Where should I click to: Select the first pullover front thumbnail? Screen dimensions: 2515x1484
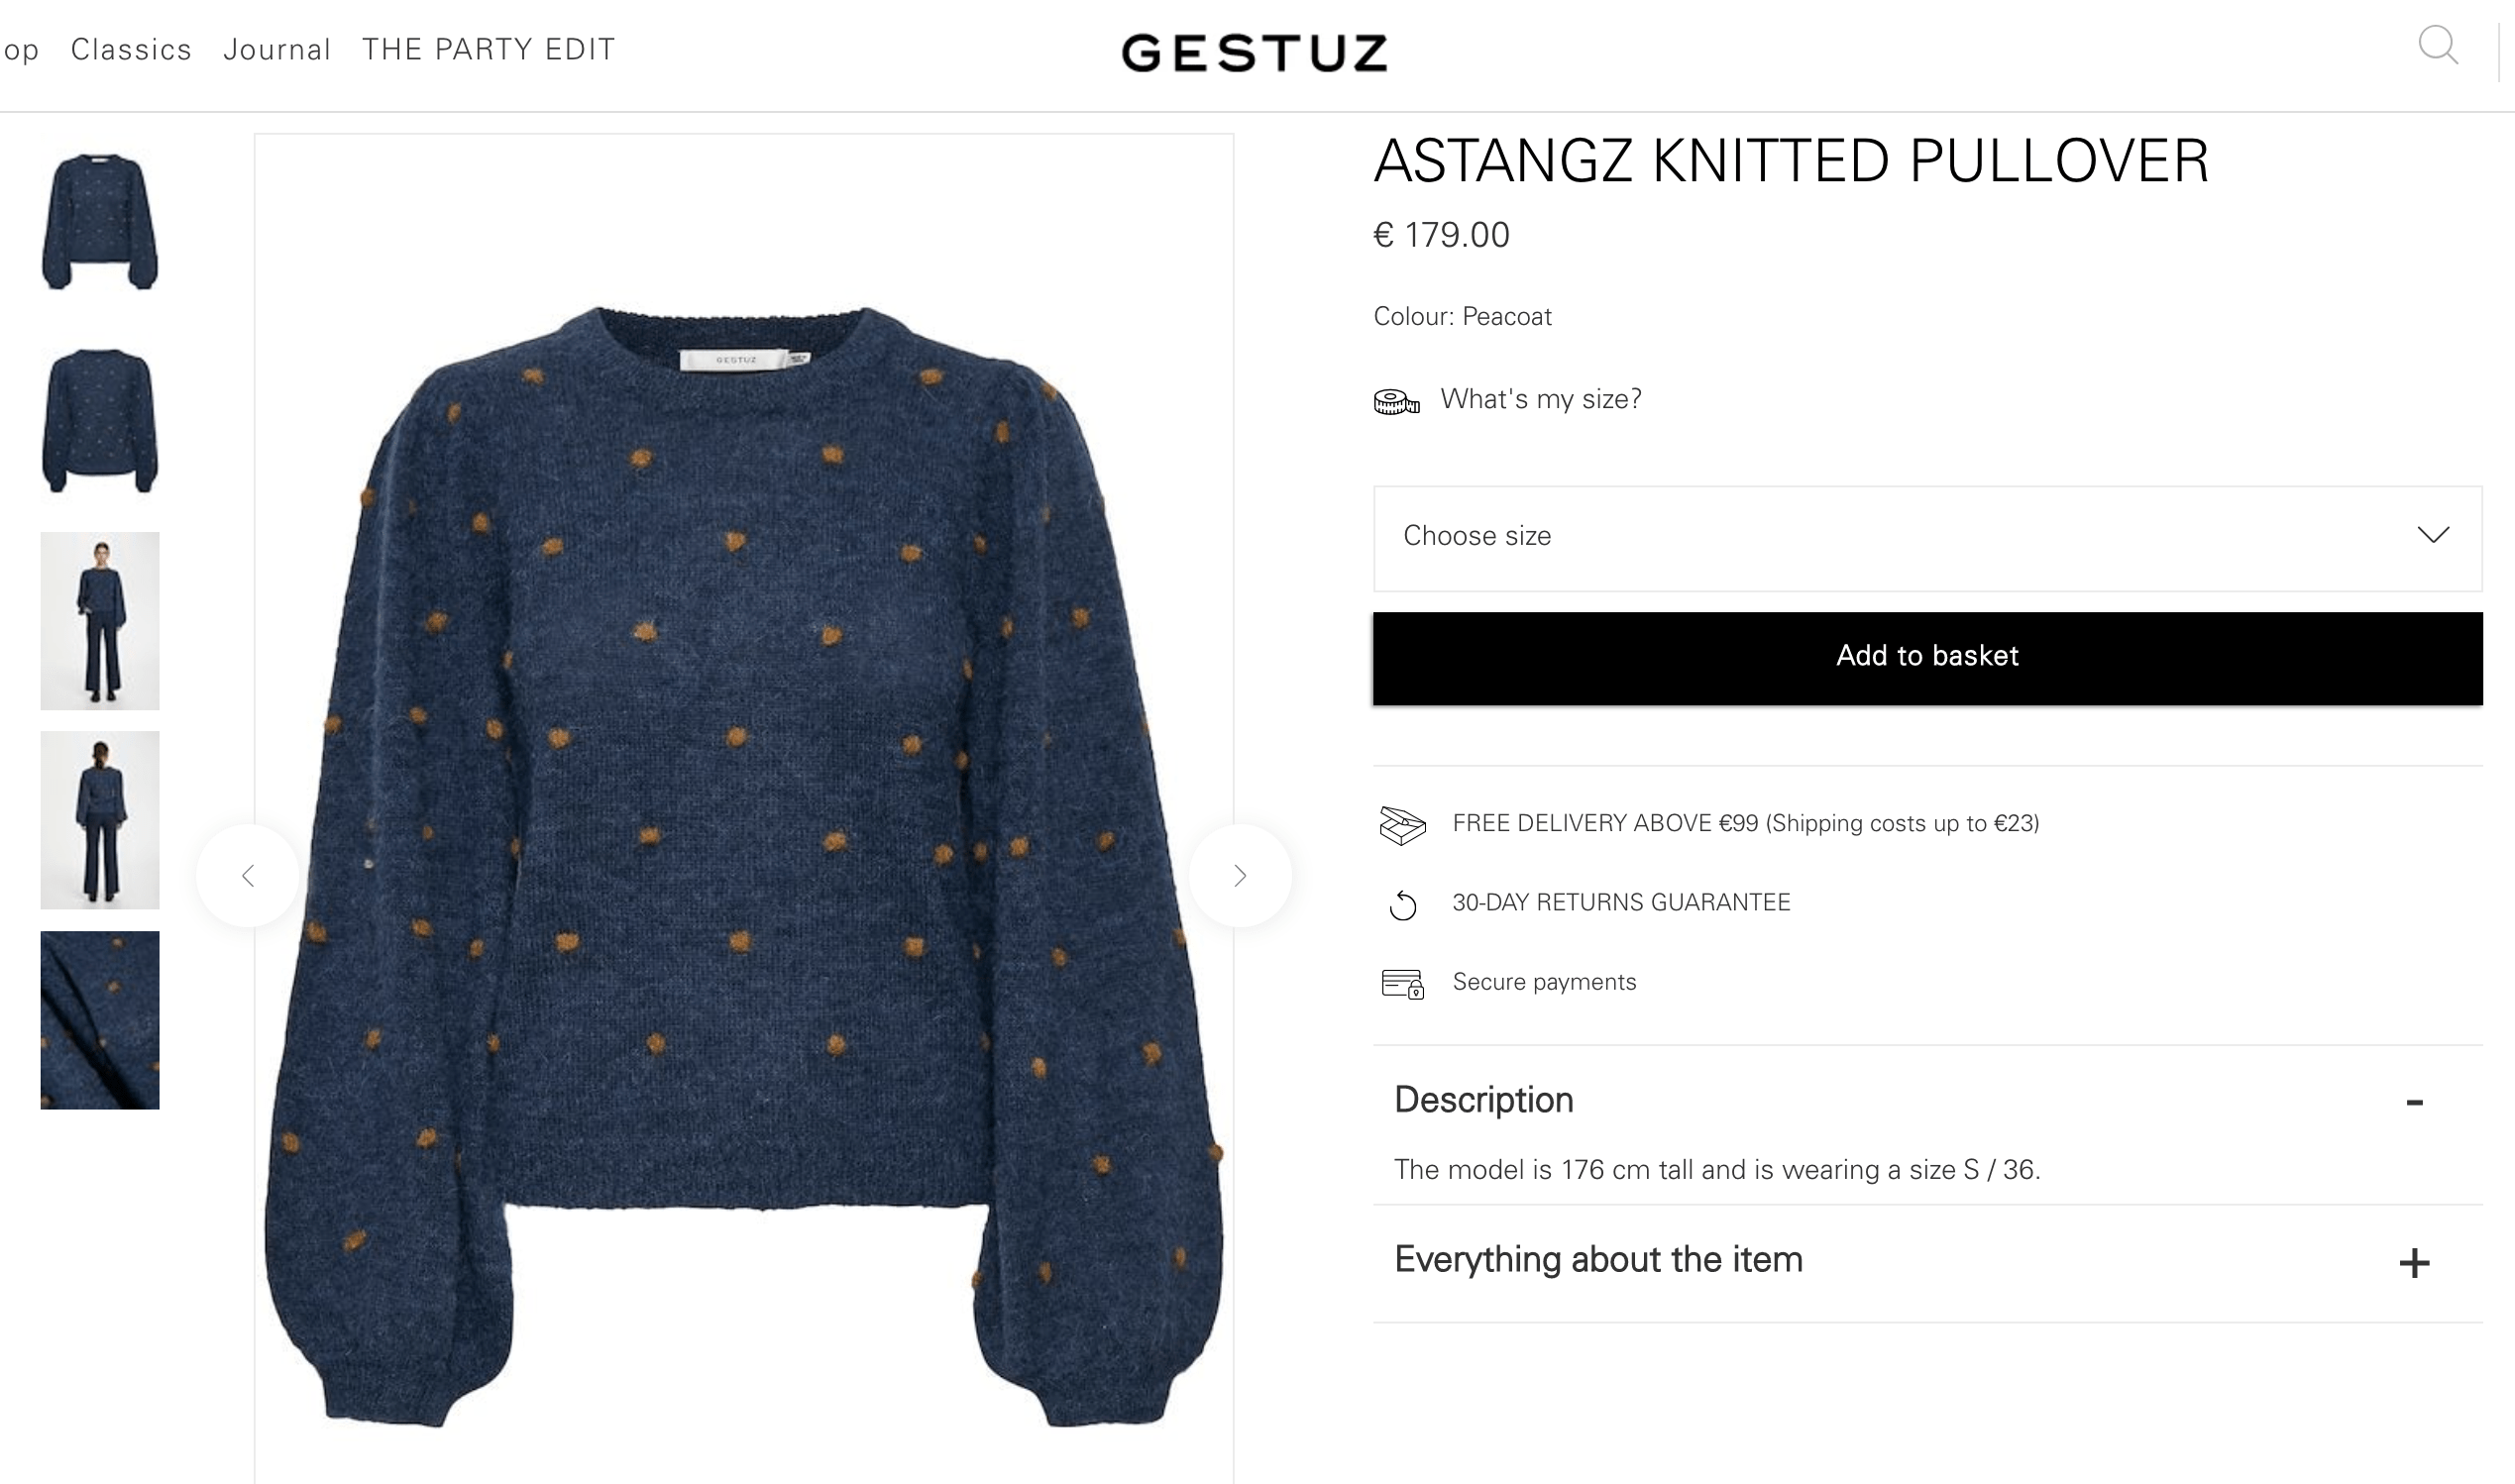tap(100, 222)
